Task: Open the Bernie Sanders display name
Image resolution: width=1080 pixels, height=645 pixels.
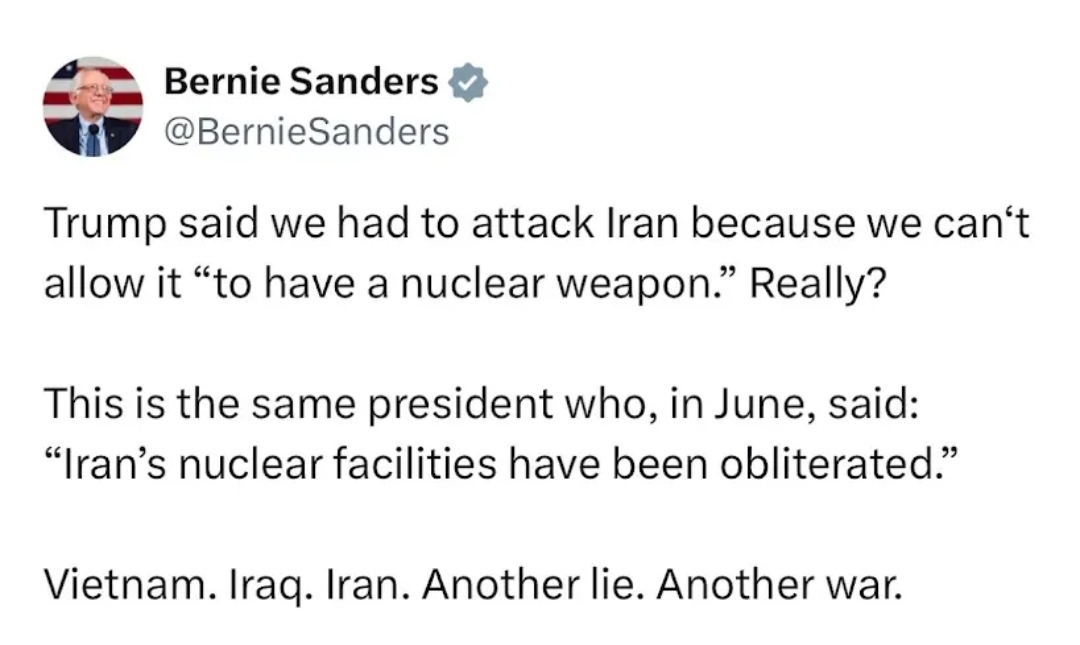Action: coord(300,84)
